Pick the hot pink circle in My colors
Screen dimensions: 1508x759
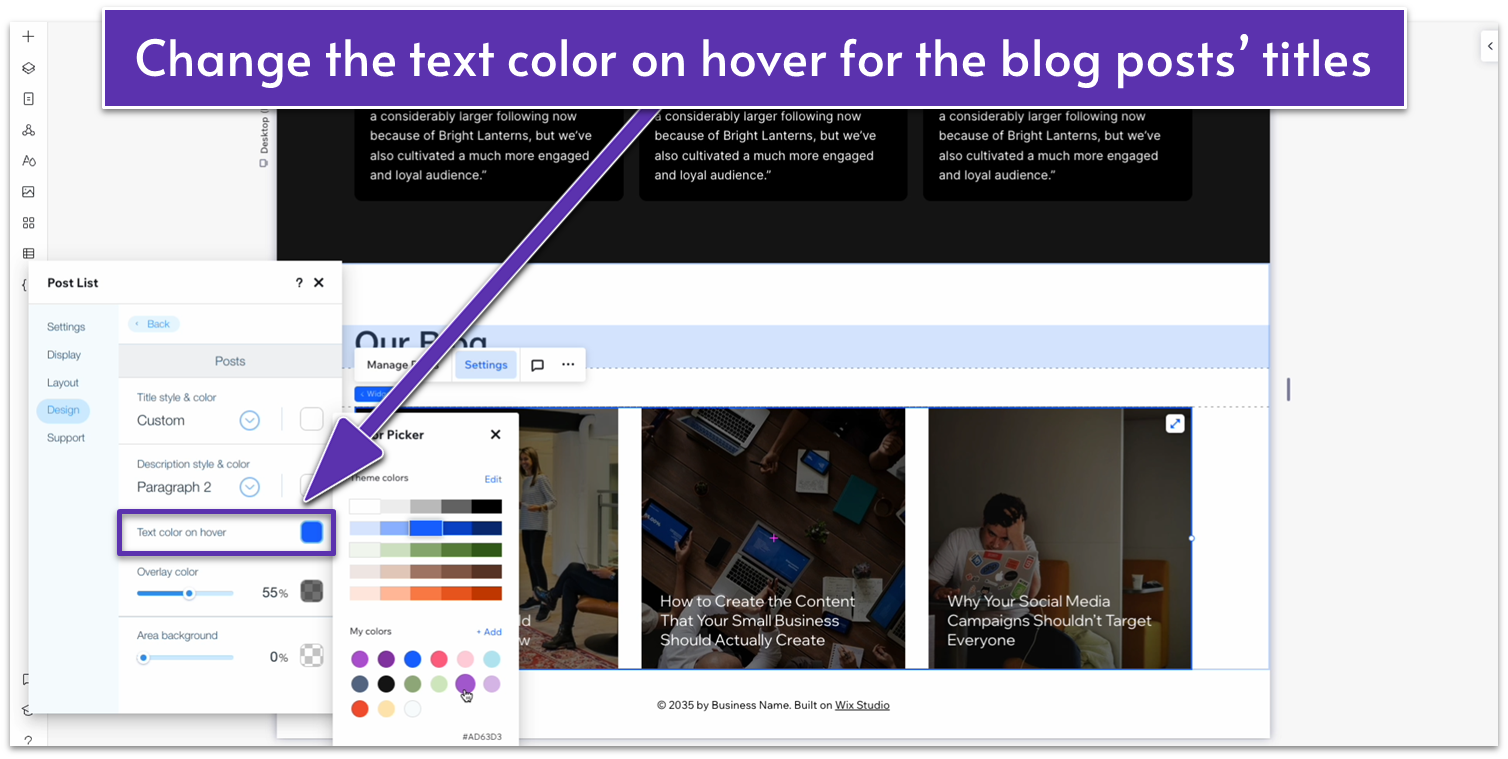coord(439,659)
